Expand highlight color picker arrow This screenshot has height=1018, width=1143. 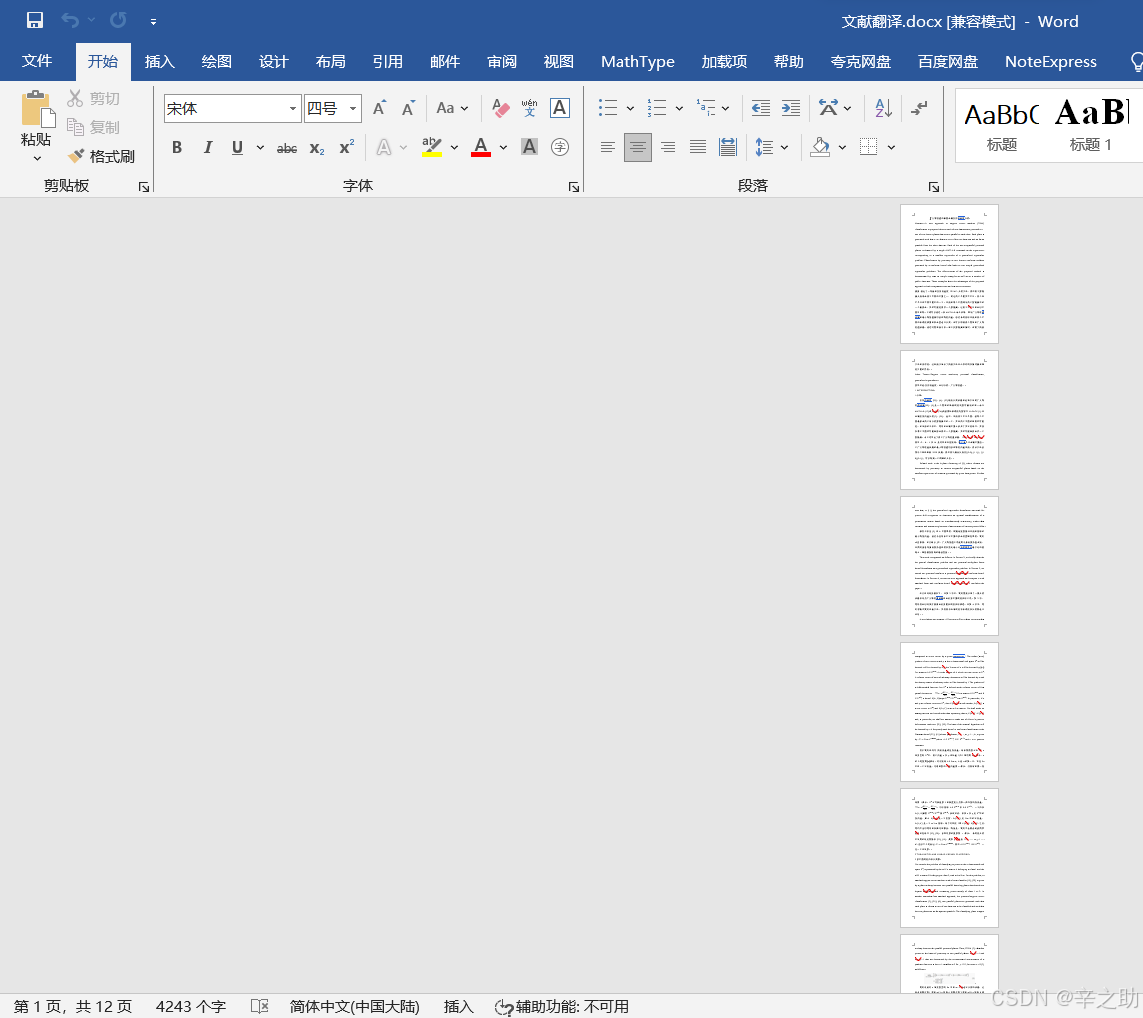[454, 148]
